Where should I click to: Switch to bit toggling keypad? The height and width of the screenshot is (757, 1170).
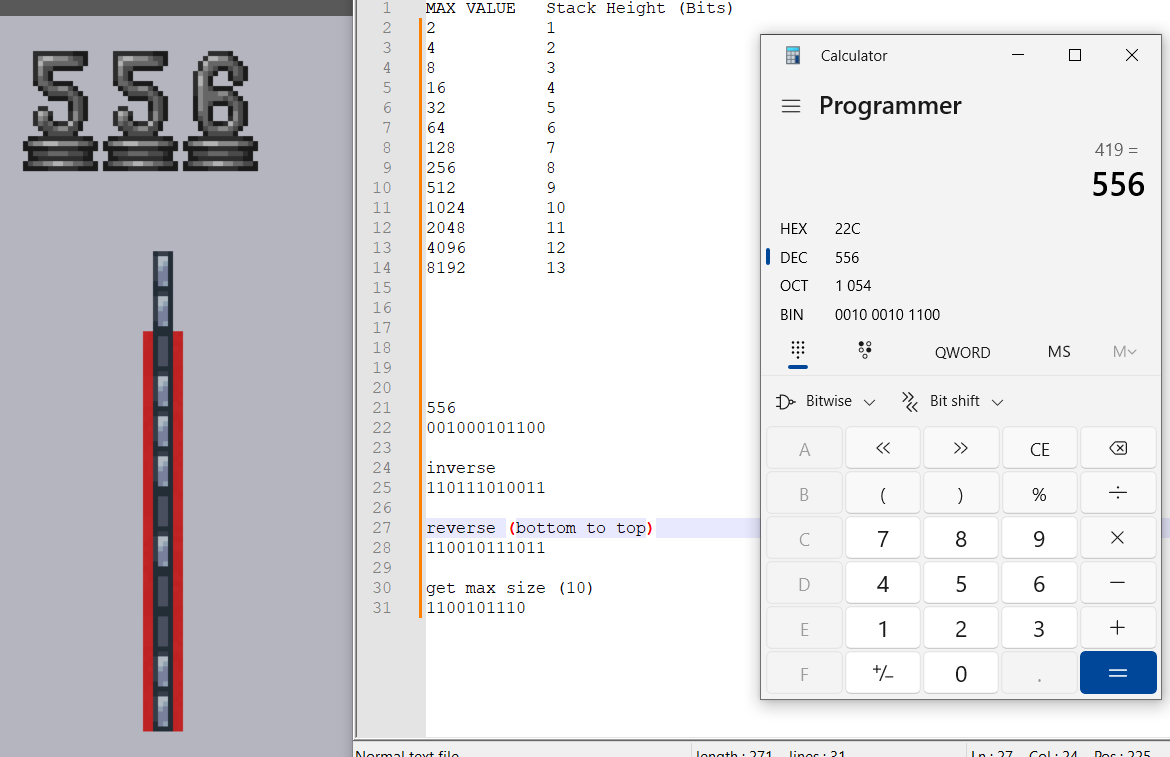(865, 350)
